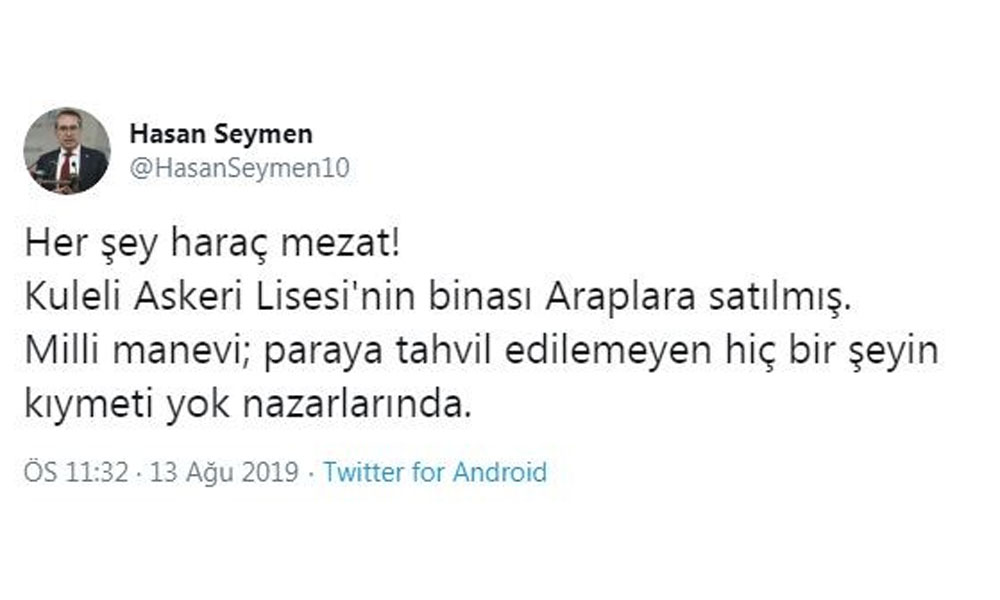The image size is (1000, 600).
Task: Click the ÖS 11:32 timestamp
Action: [x=77, y=472]
